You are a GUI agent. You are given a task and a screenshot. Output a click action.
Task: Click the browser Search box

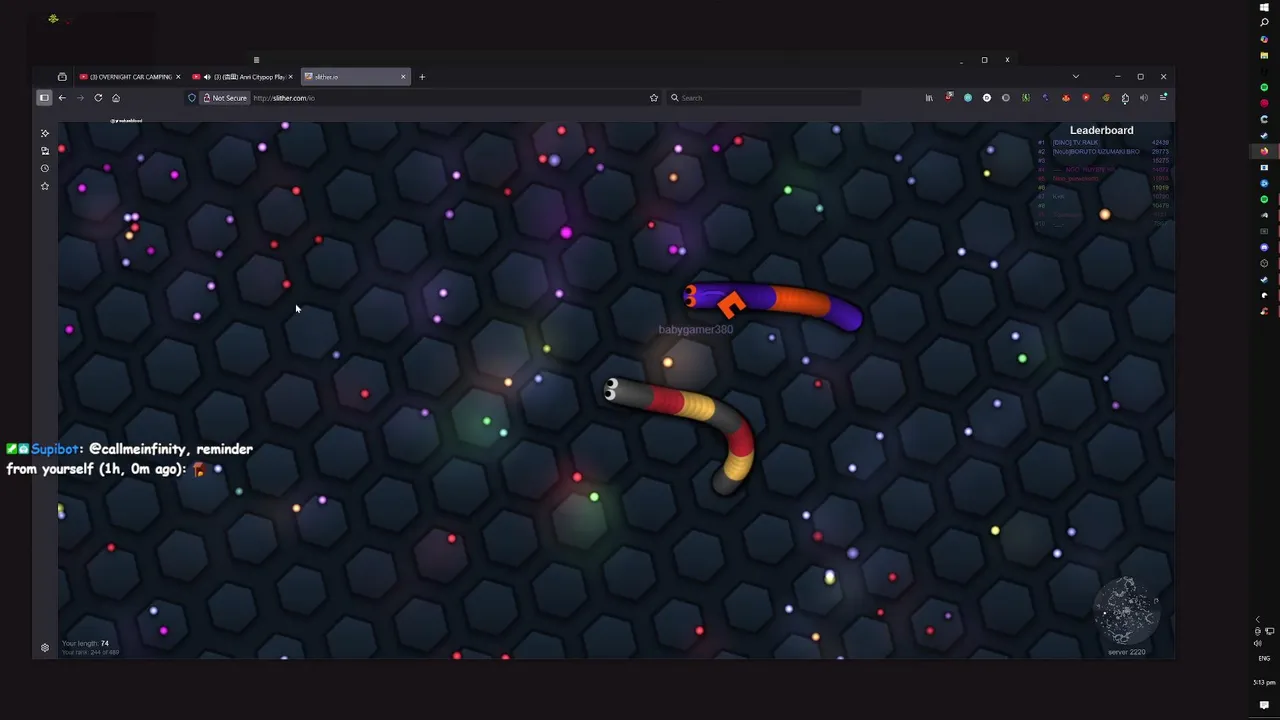coord(764,98)
